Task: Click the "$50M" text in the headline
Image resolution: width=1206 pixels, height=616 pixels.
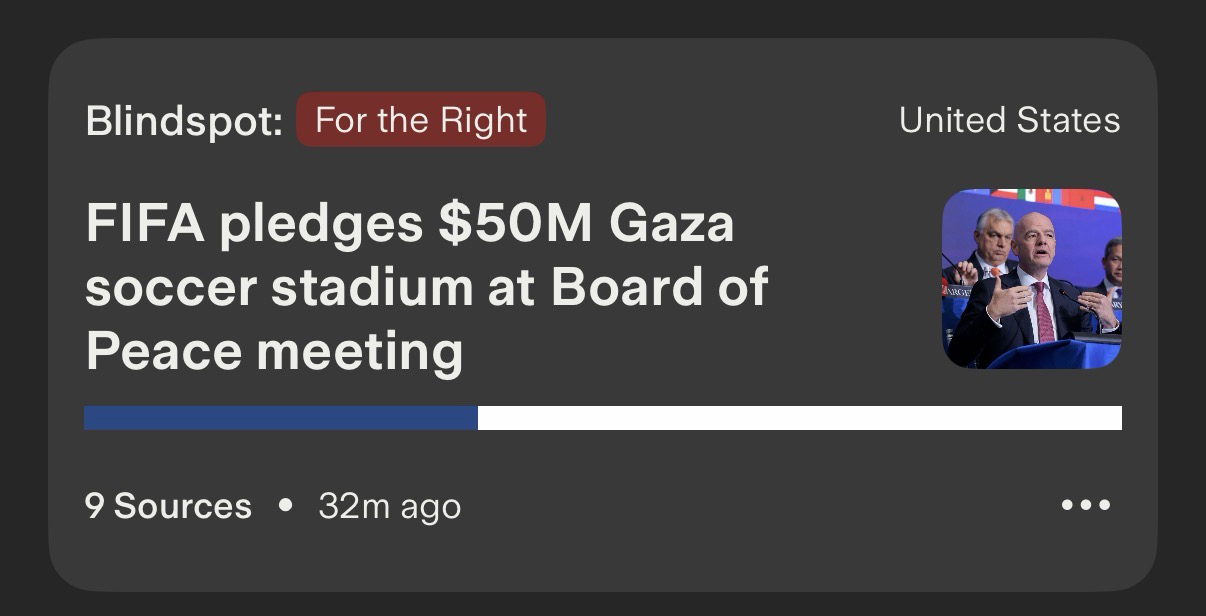Action: pos(515,223)
